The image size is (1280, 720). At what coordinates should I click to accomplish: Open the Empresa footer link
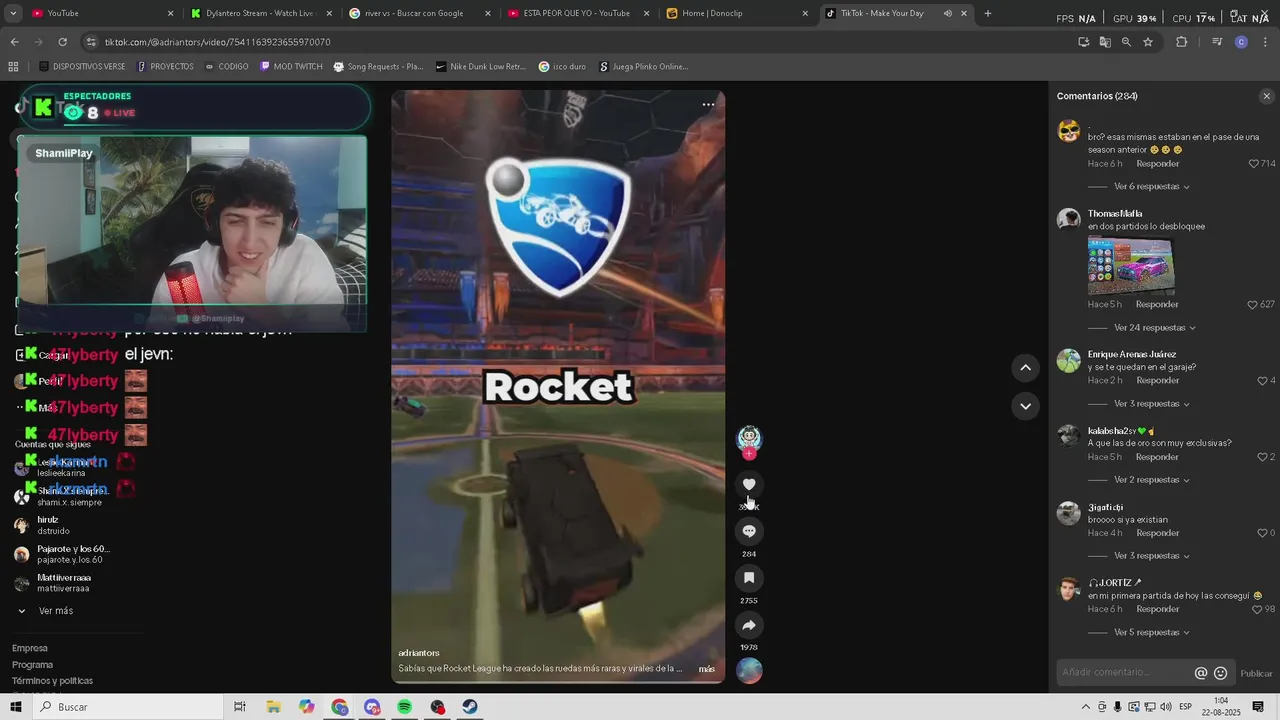(29, 649)
